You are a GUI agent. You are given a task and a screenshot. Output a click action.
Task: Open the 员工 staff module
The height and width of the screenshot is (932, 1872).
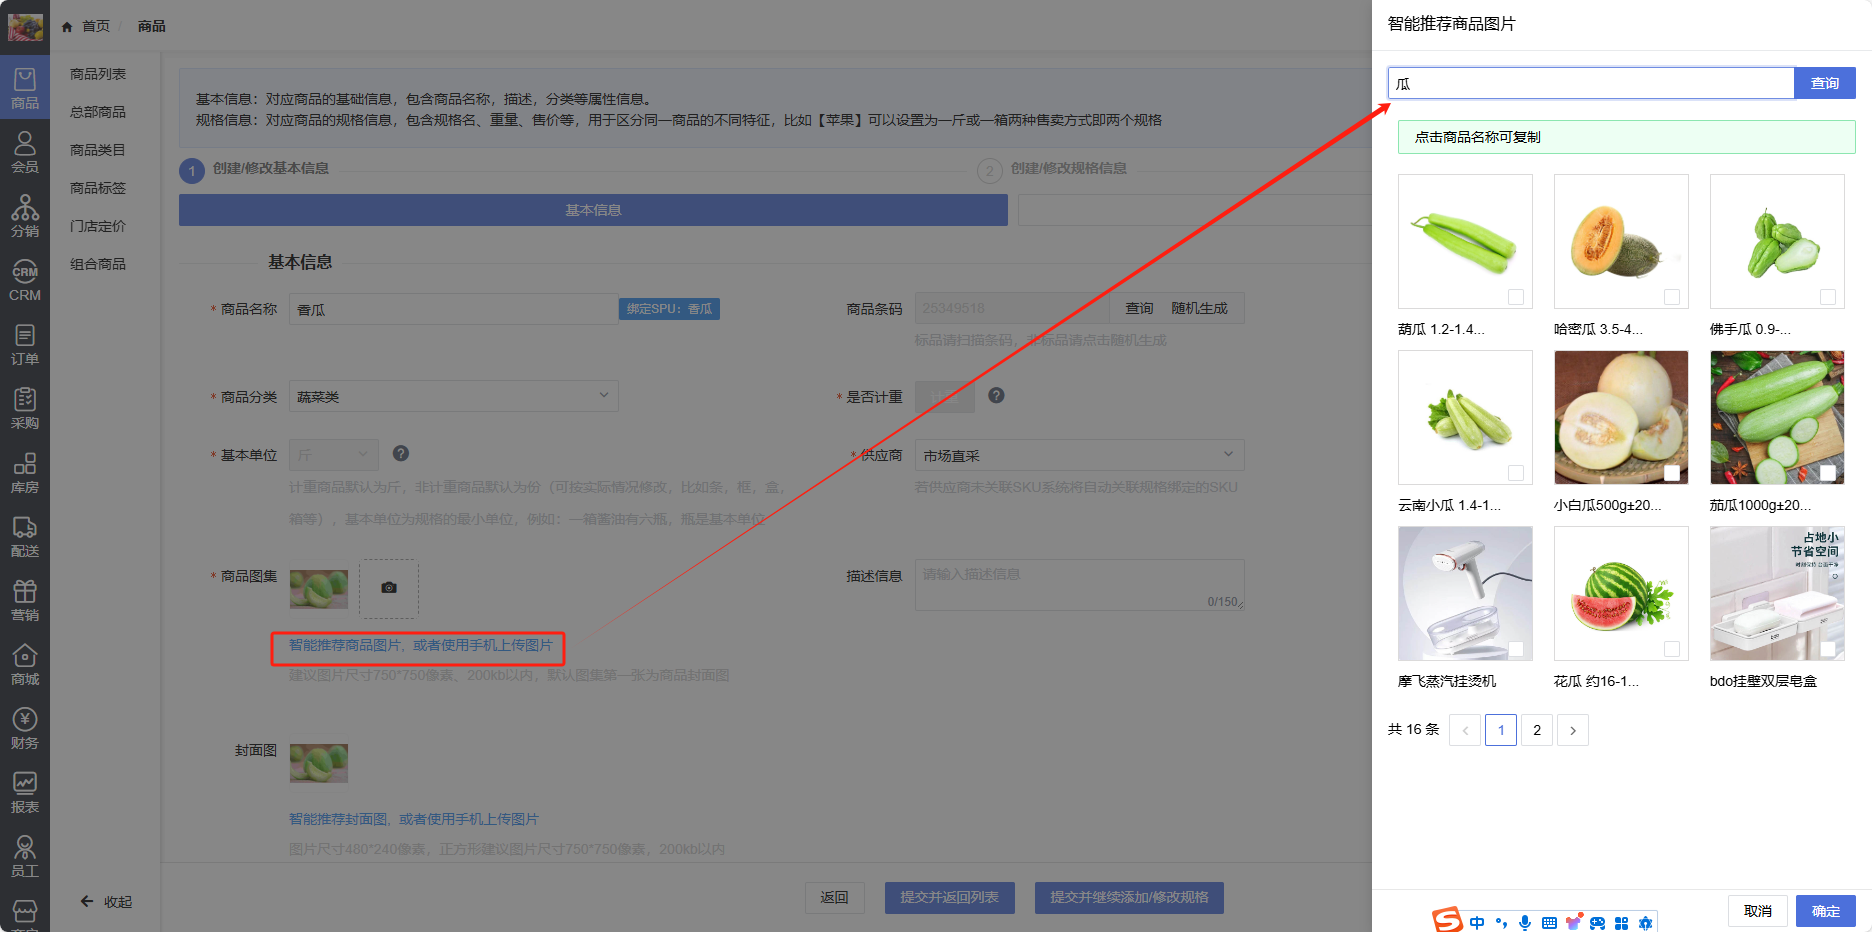coord(25,856)
